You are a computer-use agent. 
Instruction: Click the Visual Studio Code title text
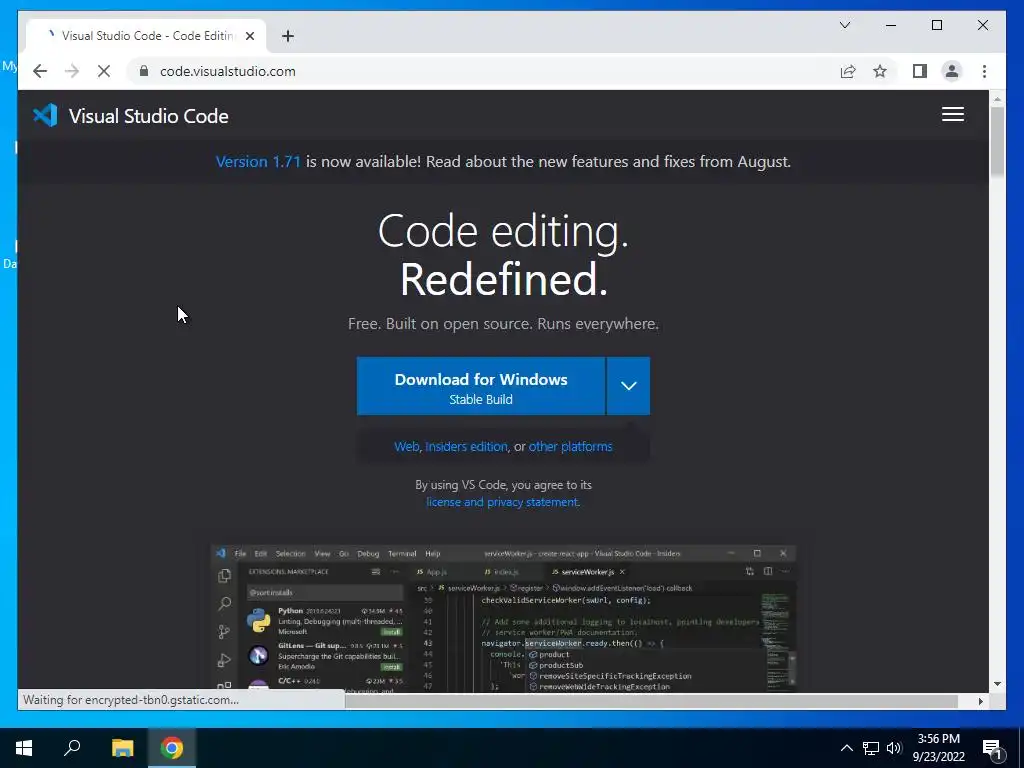tap(149, 116)
